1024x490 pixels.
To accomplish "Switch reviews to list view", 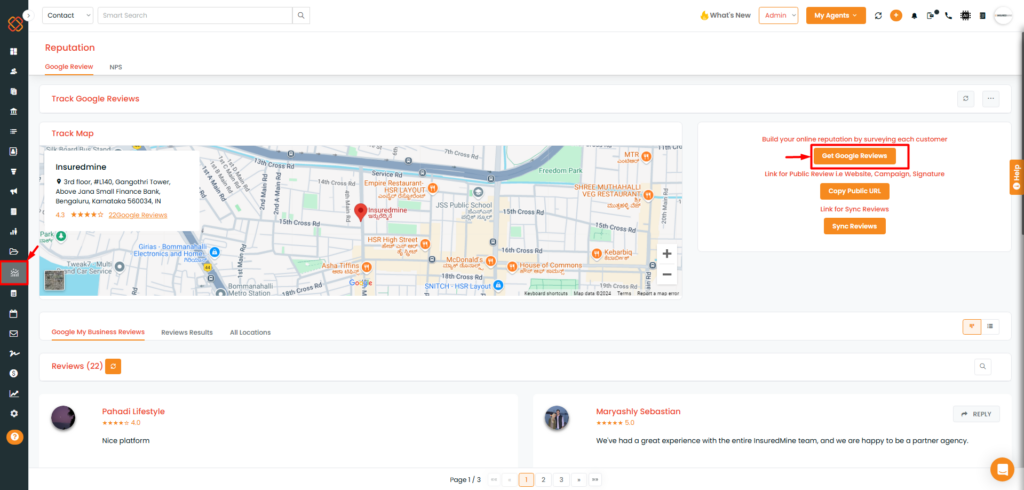I will (991, 327).
